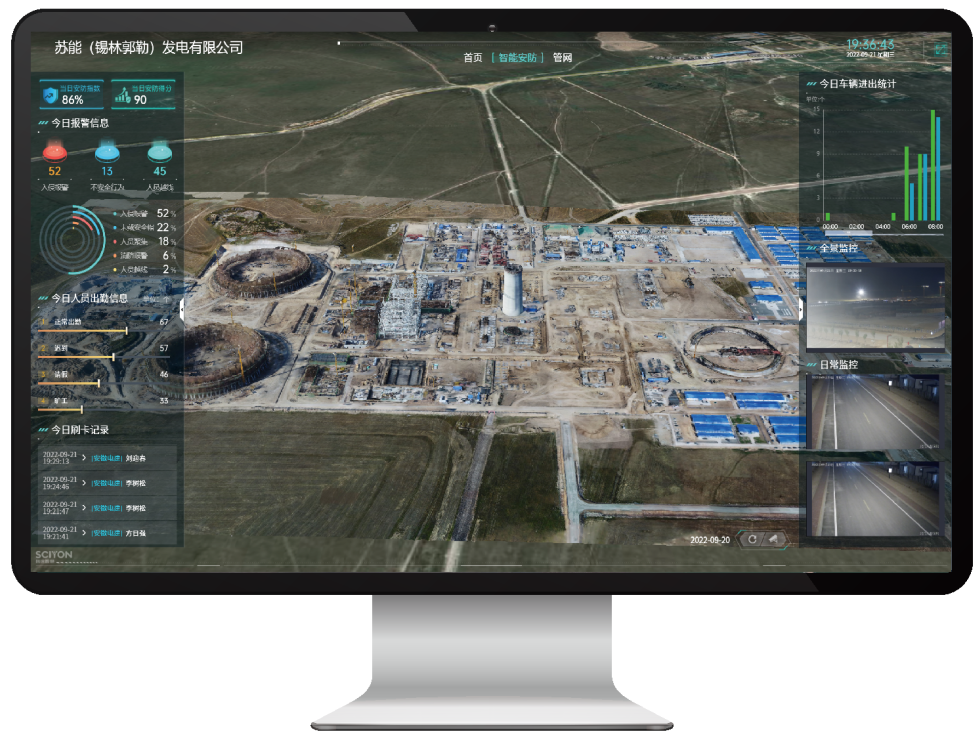The width and height of the screenshot is (979, 751).
Task: Switch to the 管网 tab
Action: (x=562, y=58)
